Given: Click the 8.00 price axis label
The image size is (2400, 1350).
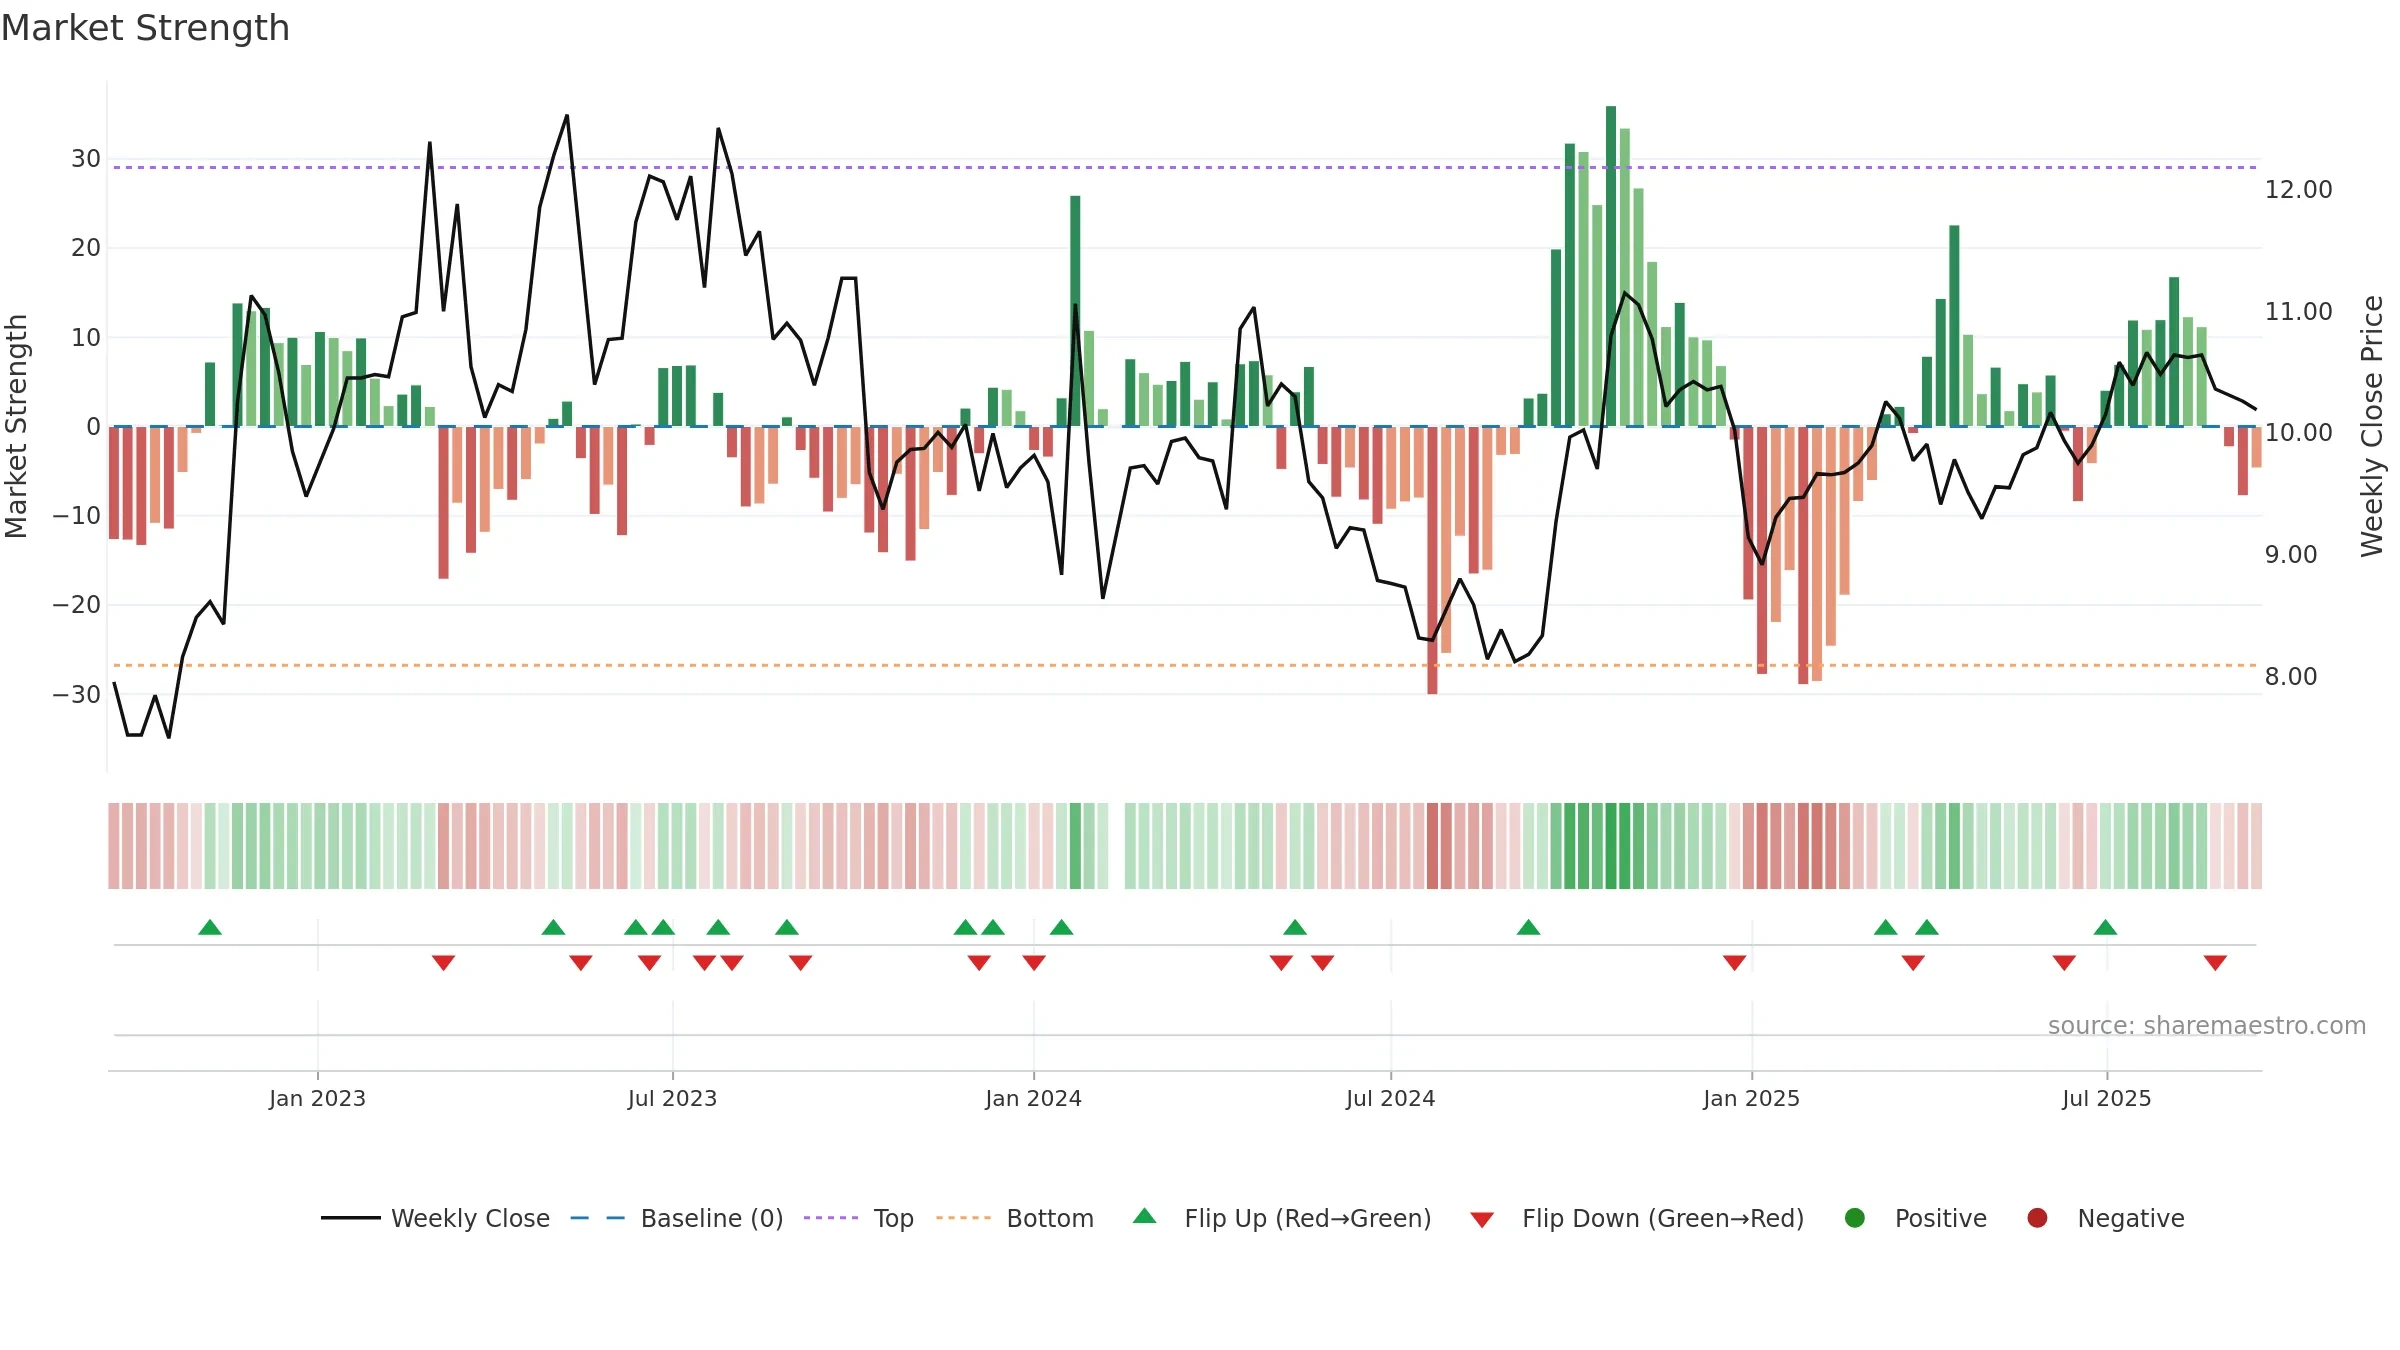Looking at the screenshot, I should [2290, 676].
